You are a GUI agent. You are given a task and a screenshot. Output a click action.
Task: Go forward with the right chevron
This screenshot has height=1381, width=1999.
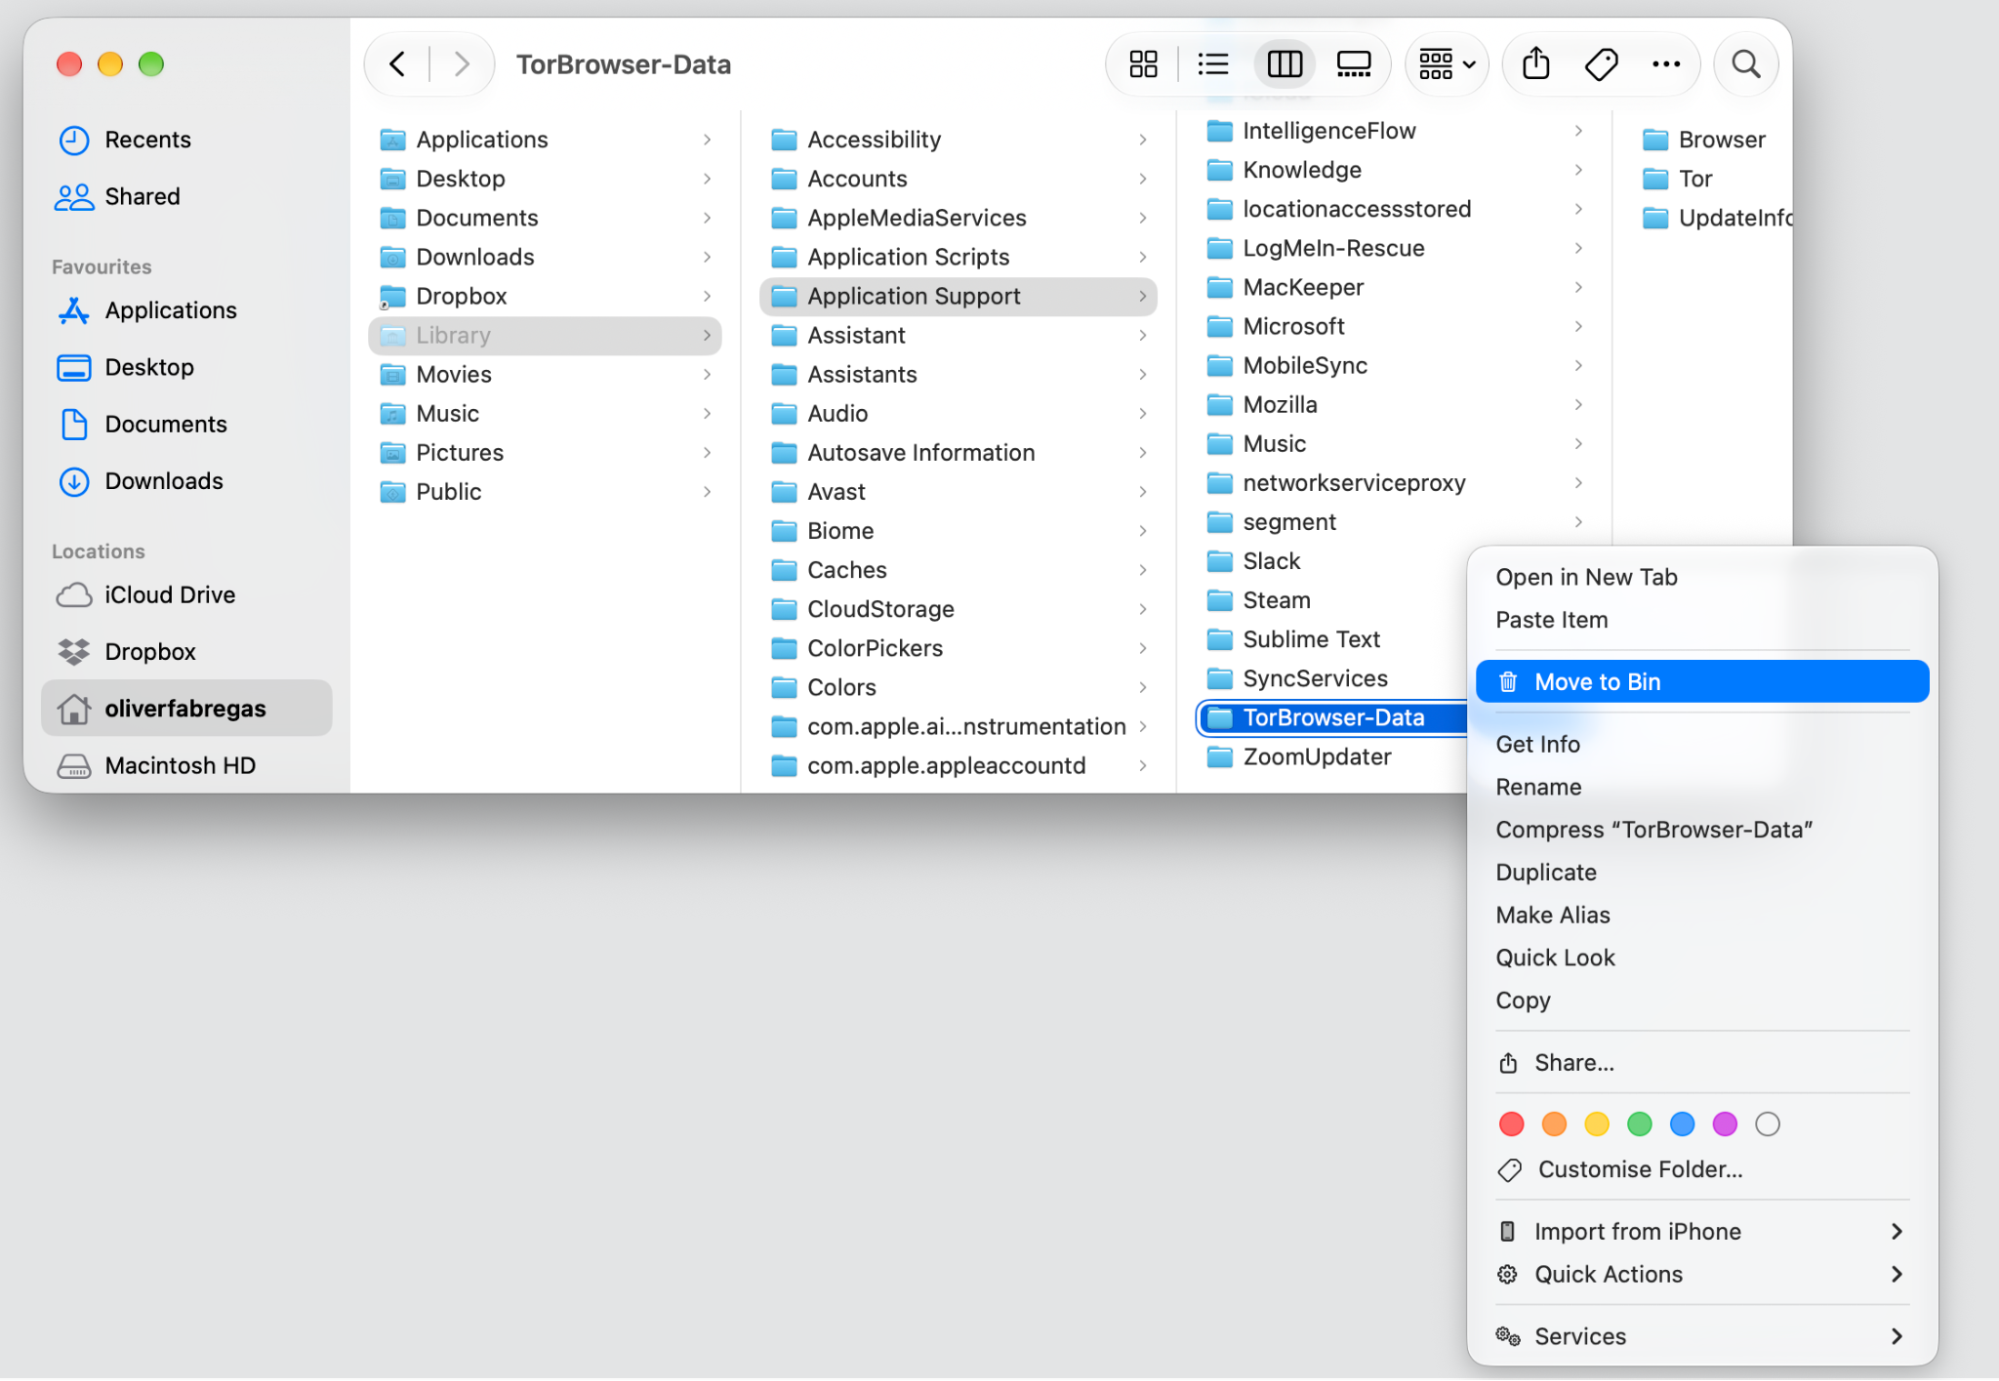pyautogui.click(x=461, y=64)
